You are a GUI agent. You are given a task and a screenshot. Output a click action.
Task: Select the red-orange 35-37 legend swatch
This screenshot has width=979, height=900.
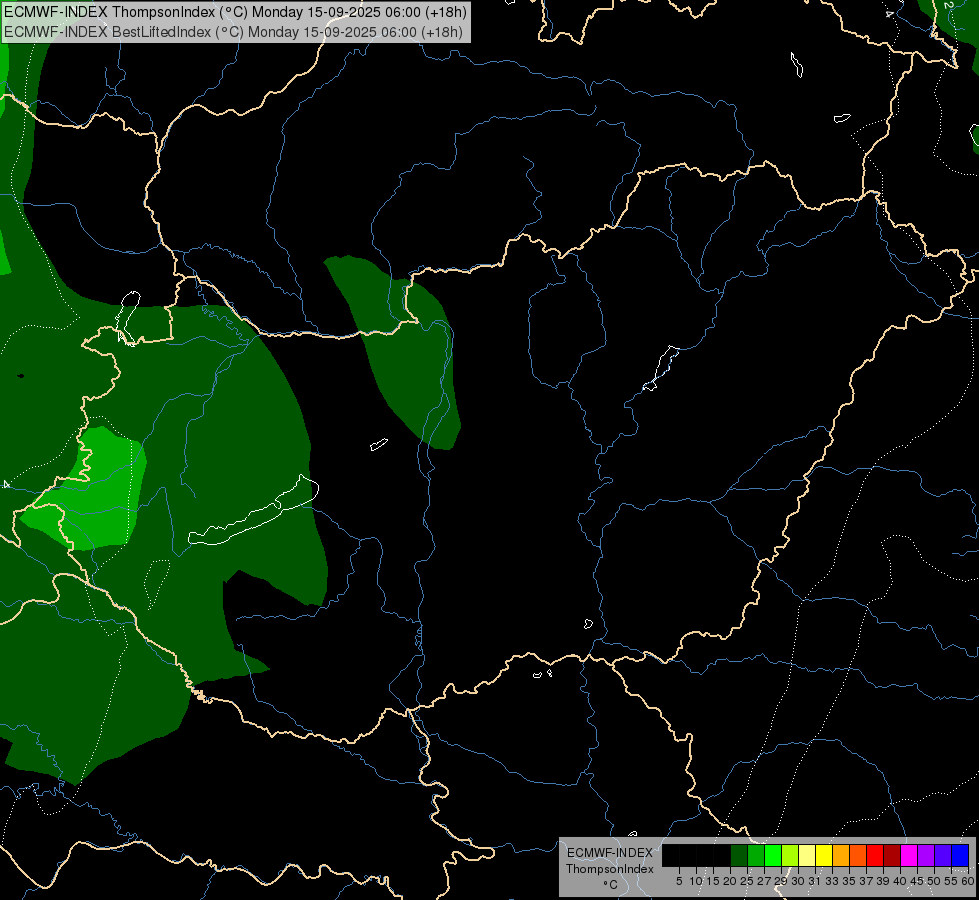pyautogui.click(x=858, y=855)
